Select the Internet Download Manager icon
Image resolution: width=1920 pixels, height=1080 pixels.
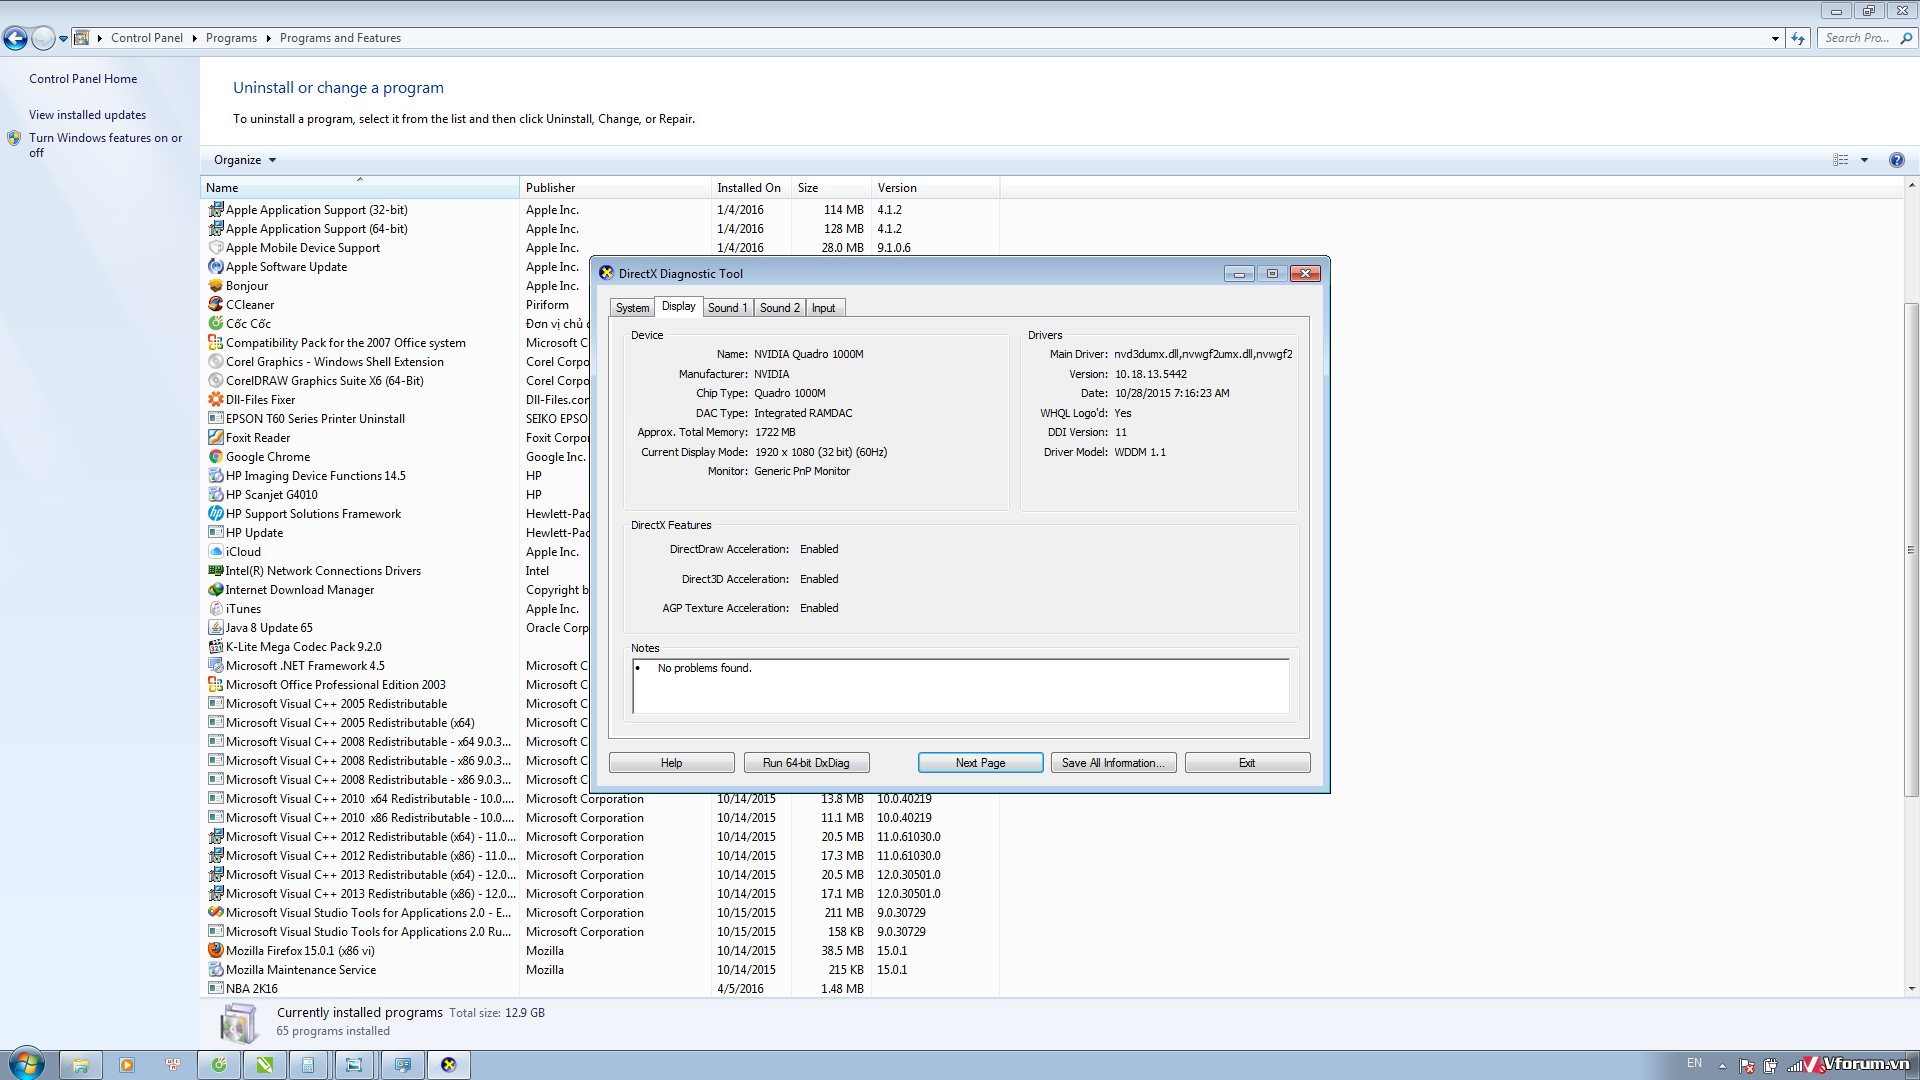[215, 590]
